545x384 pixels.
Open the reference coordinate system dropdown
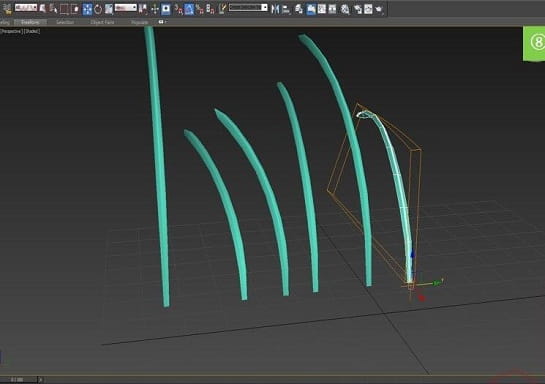[x=125, y=7]
